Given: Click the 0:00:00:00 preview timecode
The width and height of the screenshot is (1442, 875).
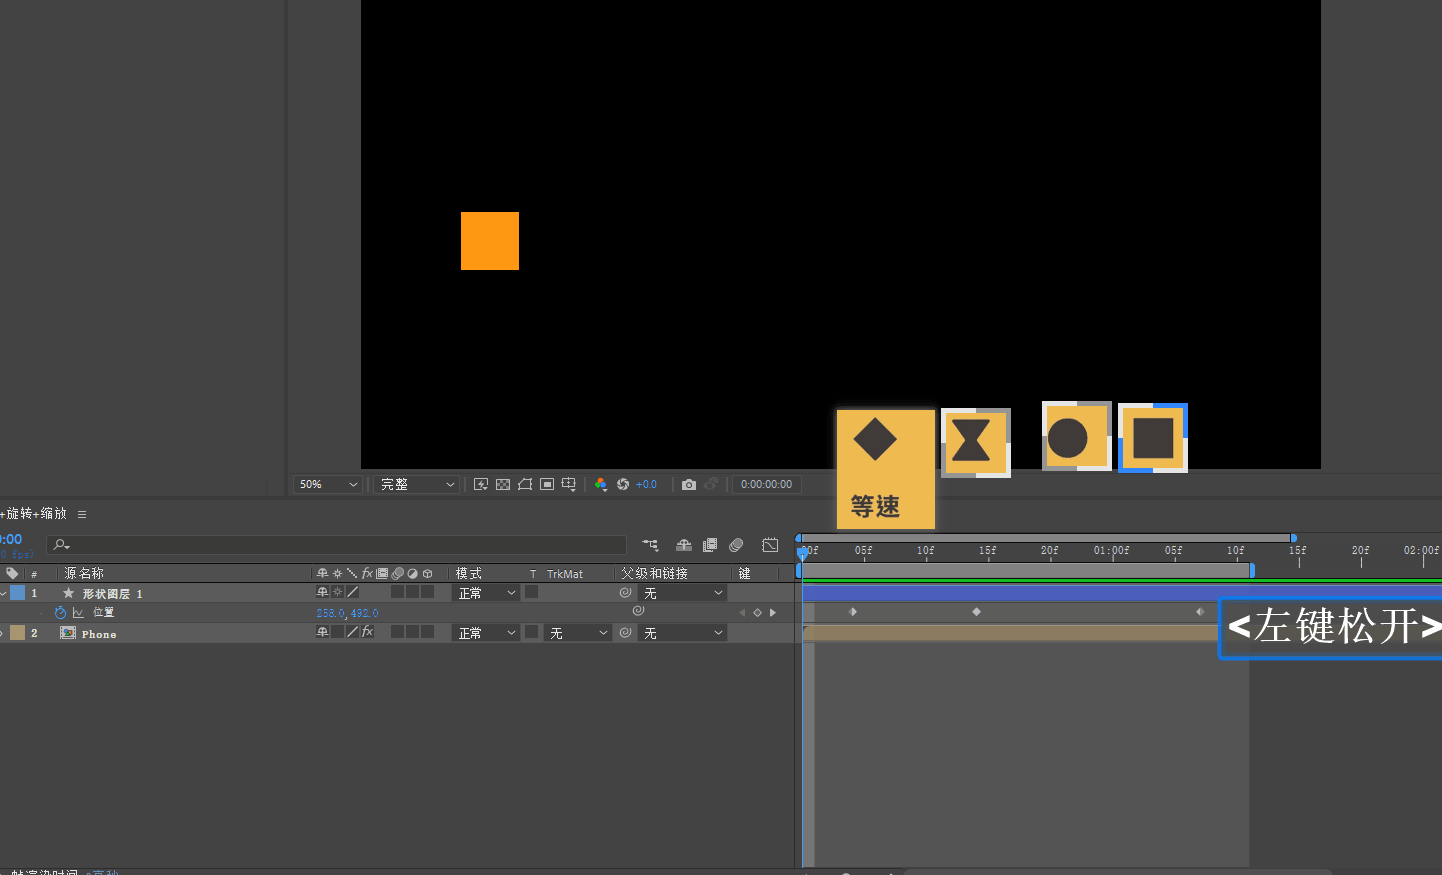Looking at the screenshot, I should pos(766,484).
